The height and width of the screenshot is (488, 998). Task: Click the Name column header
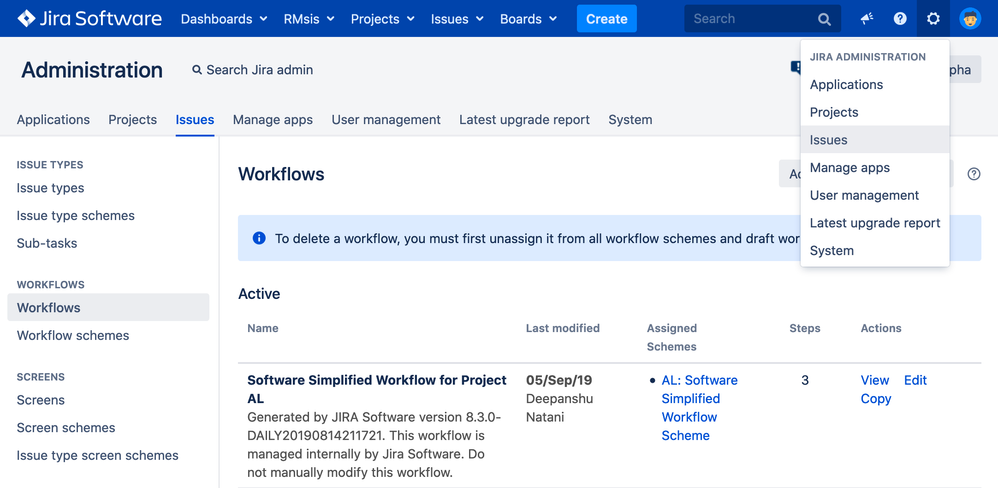click(x=262, y=328)
